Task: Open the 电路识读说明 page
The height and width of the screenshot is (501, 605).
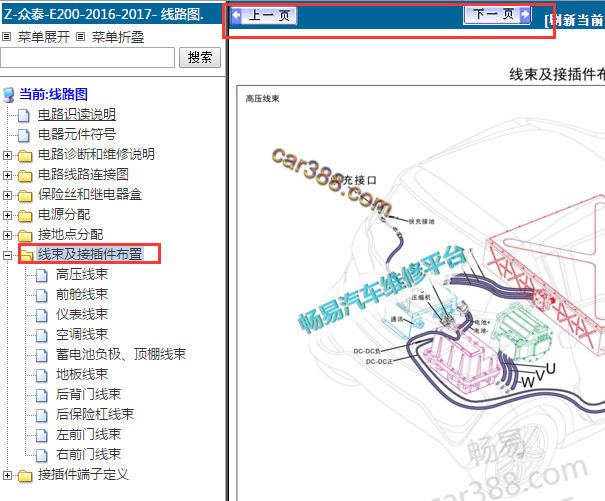Action: [77, 114]
